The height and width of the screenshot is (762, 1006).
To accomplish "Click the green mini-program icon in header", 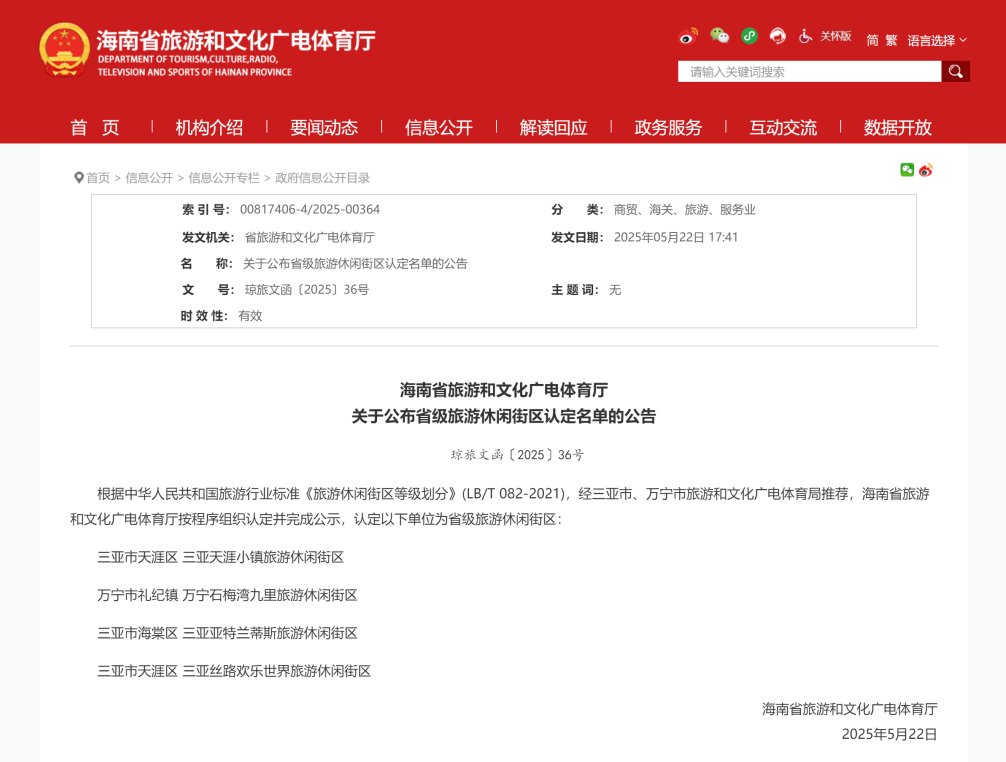I will click(x=749, y=36).
